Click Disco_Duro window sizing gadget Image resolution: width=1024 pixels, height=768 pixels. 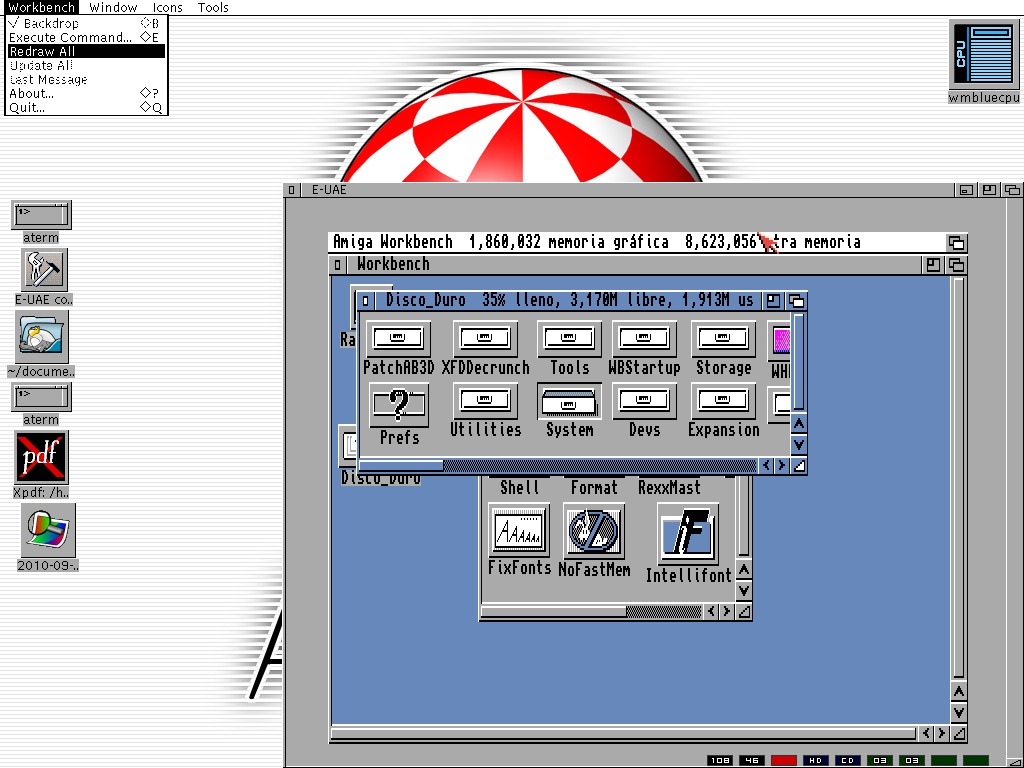[x=798, y=466]
